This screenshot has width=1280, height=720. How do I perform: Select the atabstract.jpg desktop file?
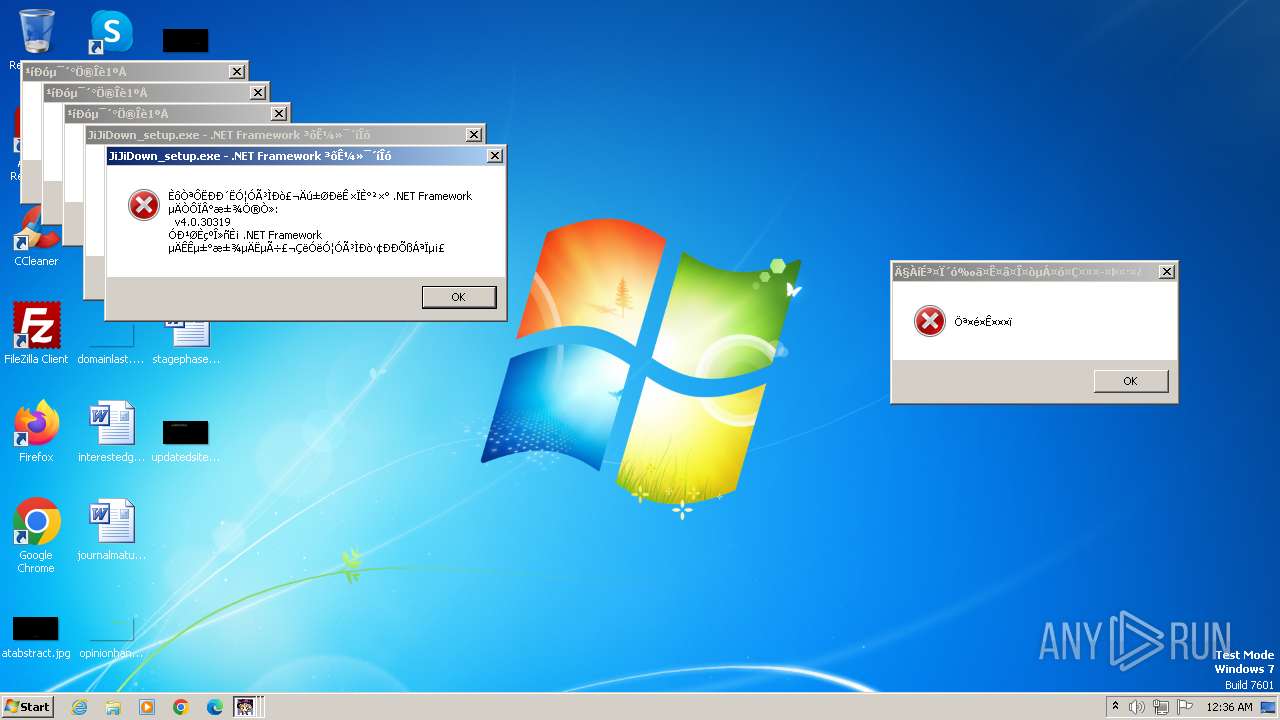click(x=36, y=637)
